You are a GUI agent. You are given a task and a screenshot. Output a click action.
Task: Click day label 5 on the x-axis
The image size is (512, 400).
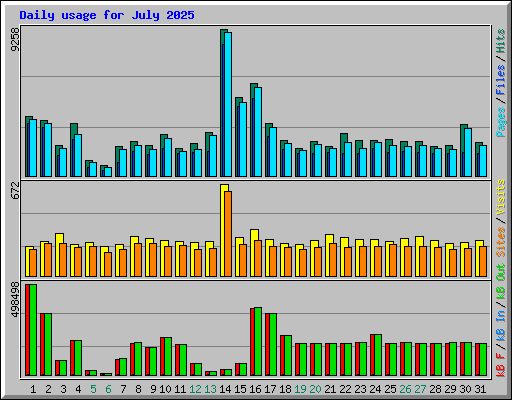[x=93, y=389]
